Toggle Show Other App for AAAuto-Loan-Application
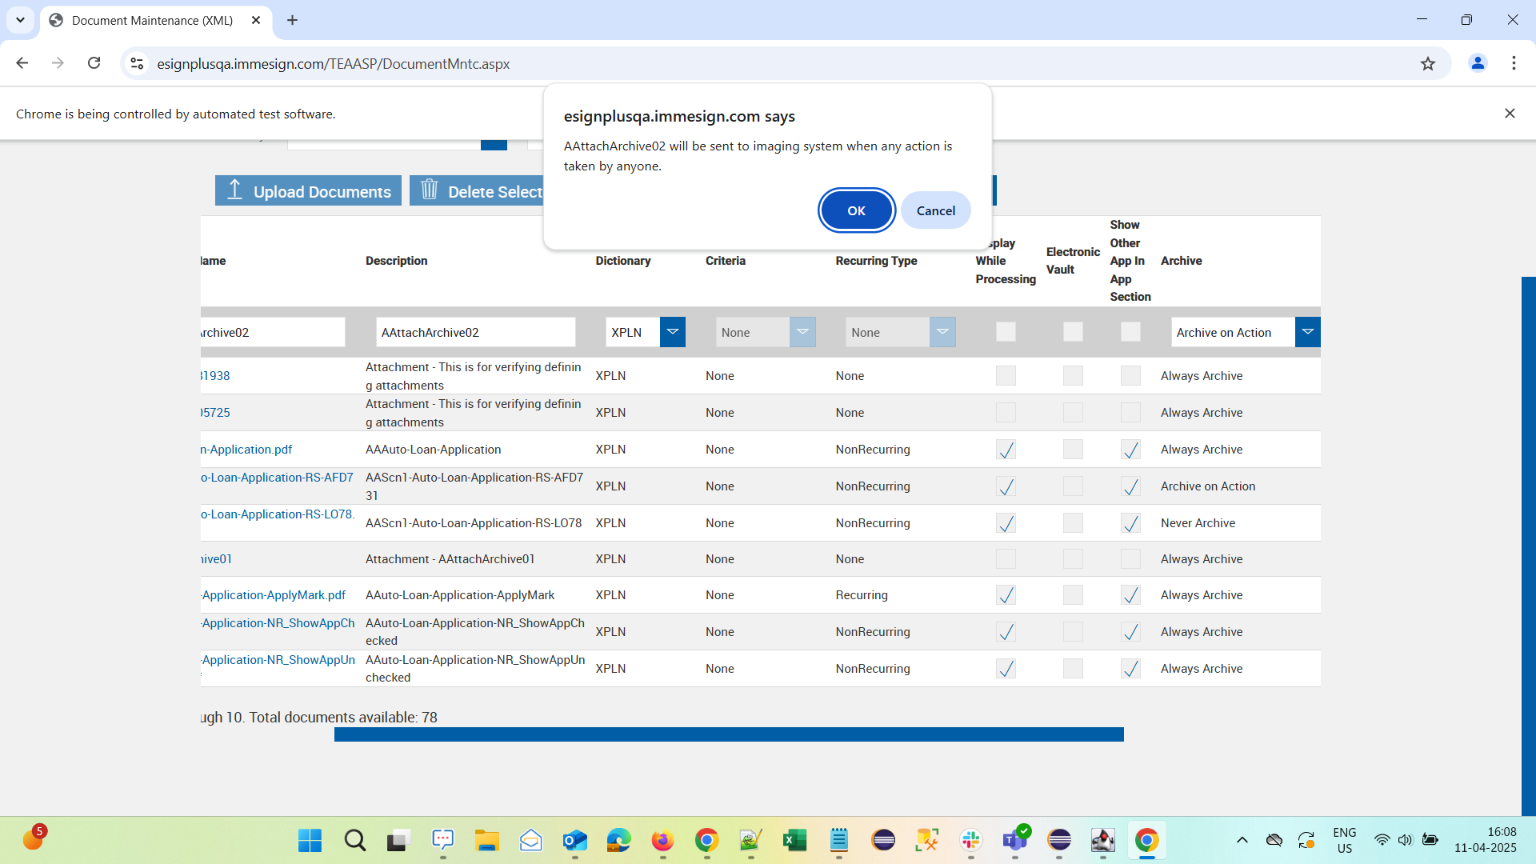1536x864 pixels. [x=1131, y=450]
